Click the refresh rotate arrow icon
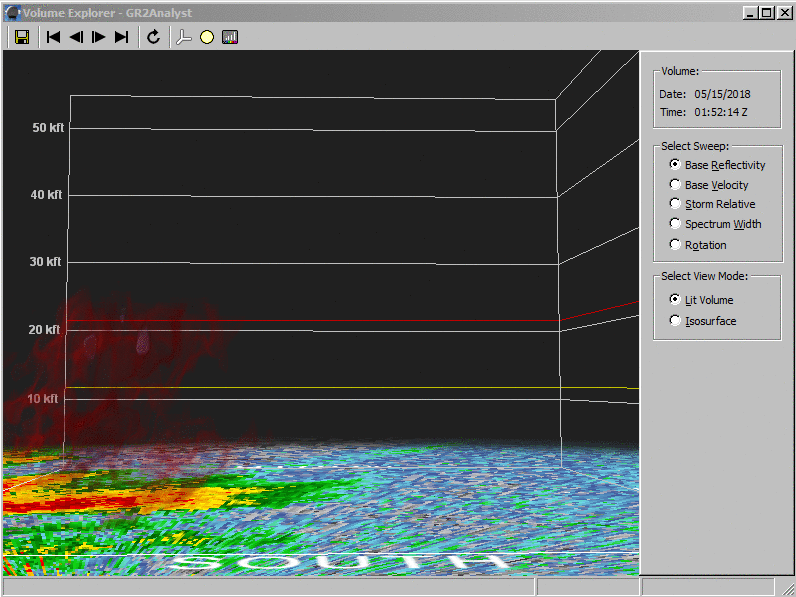The width and height of the screenshot is (796, 597). click(153, 37)
